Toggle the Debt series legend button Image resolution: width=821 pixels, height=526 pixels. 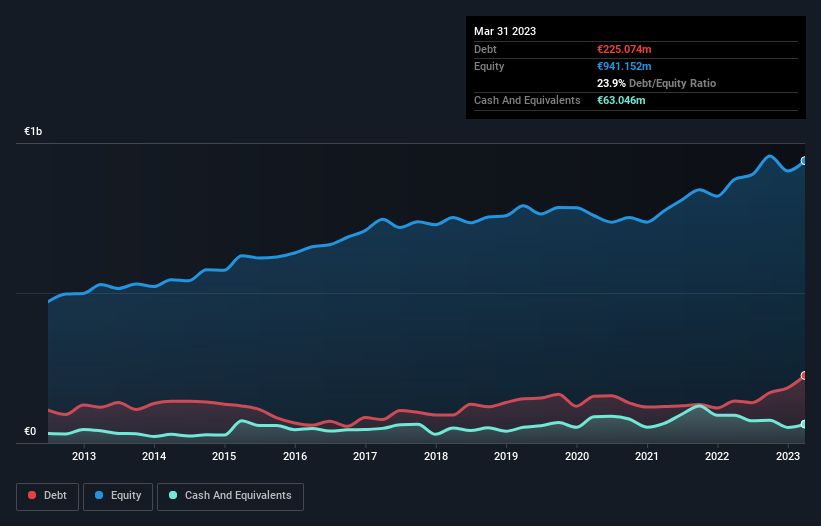click(x=47, y=496)
